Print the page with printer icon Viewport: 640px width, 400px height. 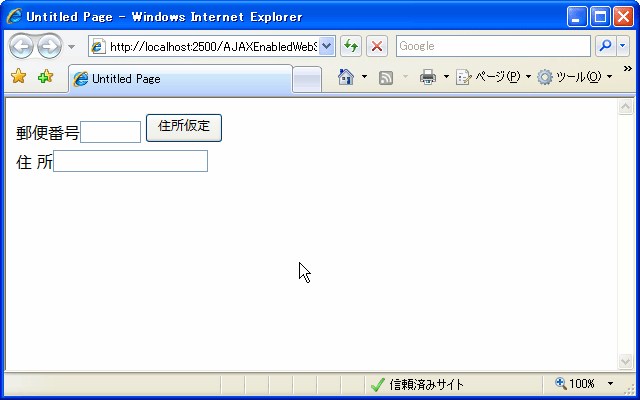pyautogui.click(x=428, y=77)
